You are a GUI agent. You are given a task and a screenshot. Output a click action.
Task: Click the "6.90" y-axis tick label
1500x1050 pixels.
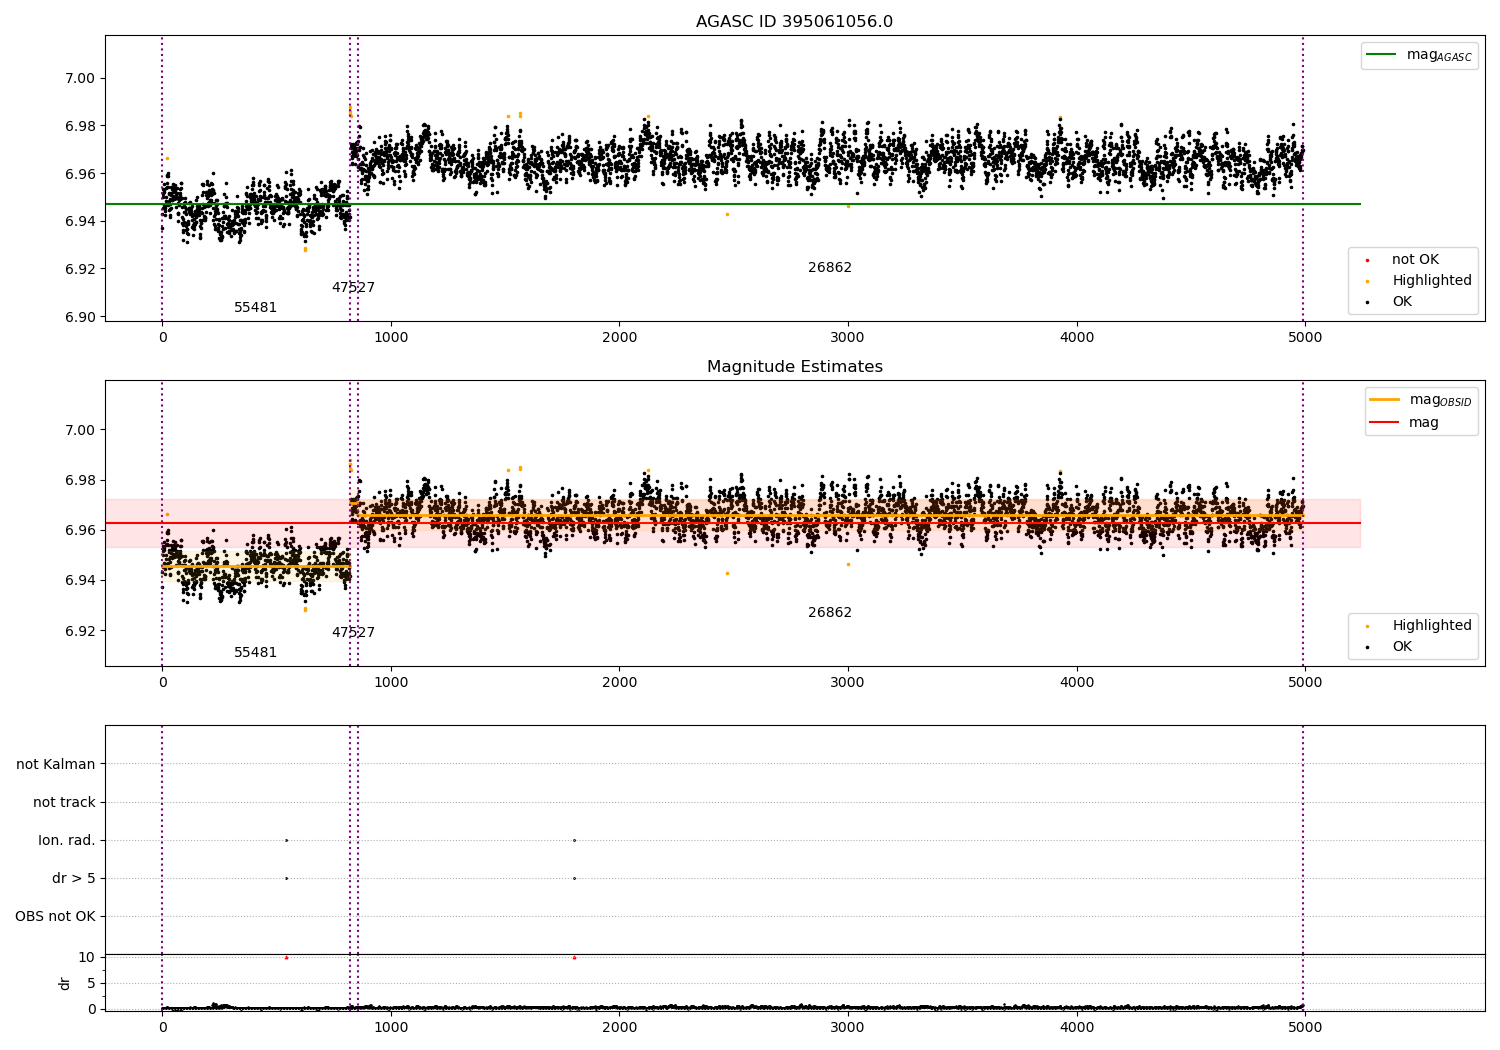pos(80,317)
